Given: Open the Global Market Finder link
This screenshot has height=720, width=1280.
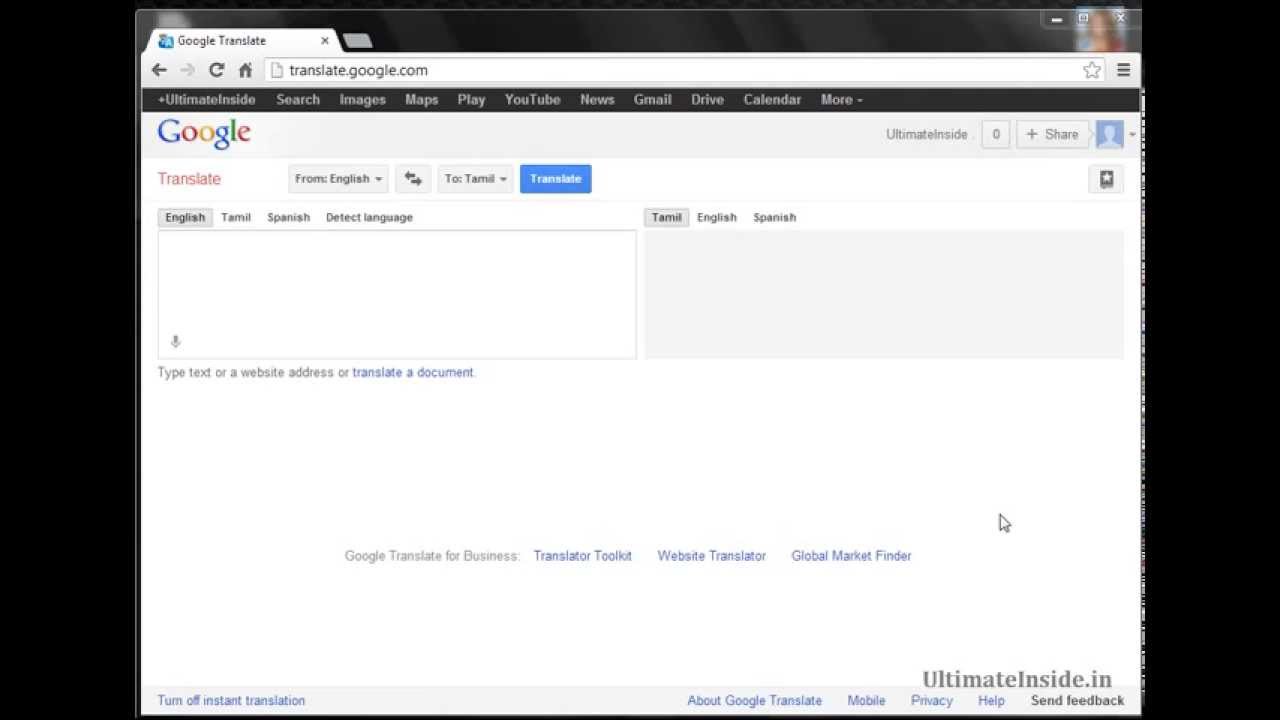Looking at the screenshot, I should [851, 556].
